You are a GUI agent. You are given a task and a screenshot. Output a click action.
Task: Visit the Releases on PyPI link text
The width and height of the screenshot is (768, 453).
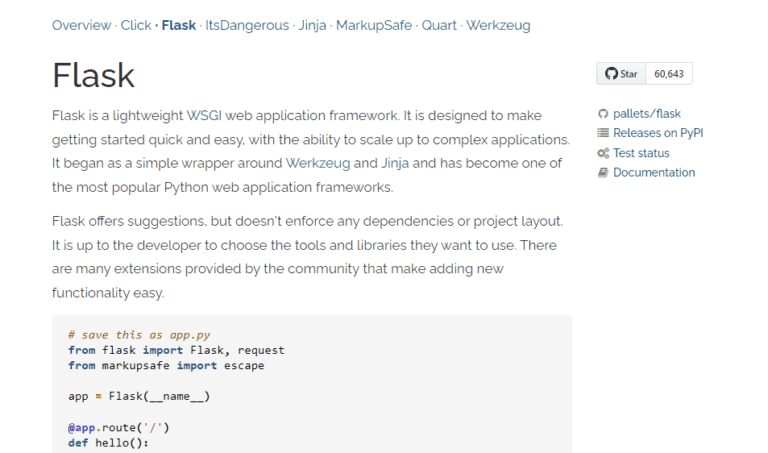click(x=658, y=133)
